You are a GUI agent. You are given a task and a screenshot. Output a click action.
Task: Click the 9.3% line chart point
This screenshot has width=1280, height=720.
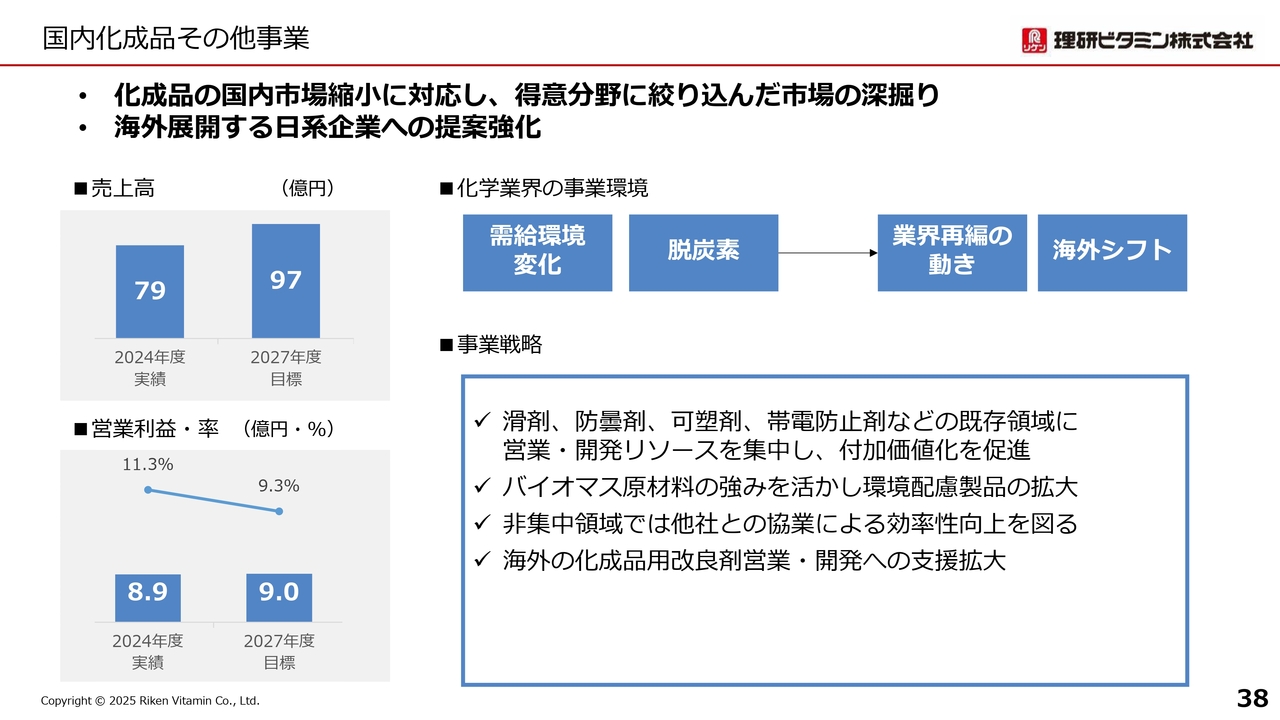(279, 511)
